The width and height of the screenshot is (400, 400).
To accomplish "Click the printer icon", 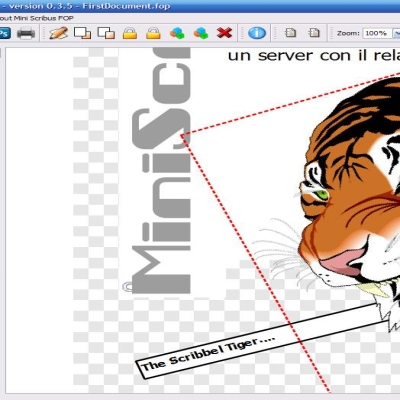I will tap(26, 33).
